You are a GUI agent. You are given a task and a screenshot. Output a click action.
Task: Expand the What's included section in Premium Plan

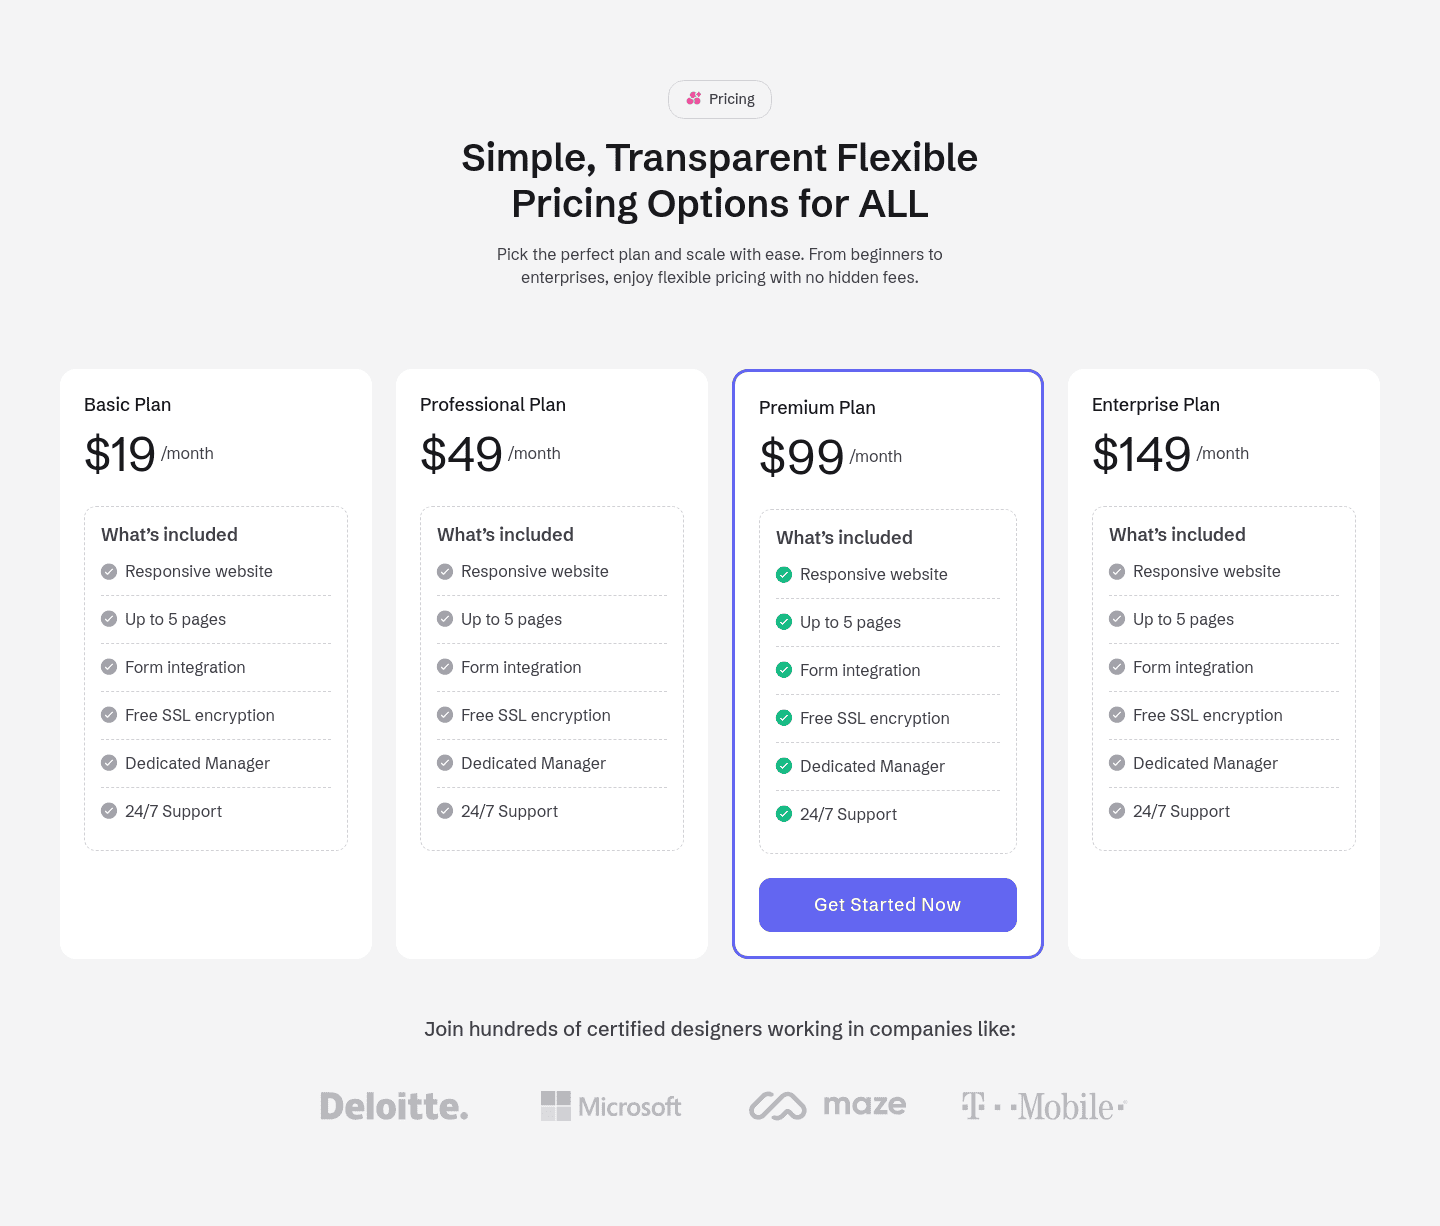click(x=844, y=537)
